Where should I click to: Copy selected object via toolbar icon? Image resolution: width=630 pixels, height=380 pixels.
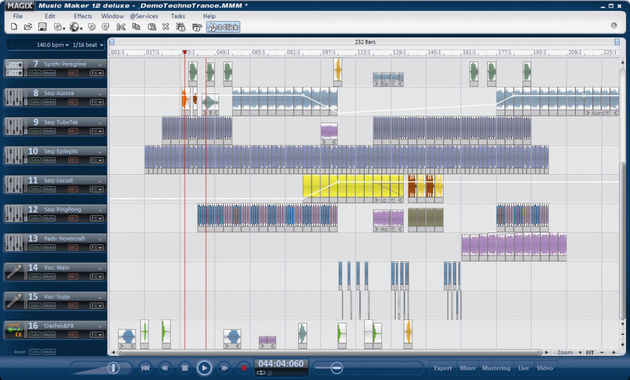pyautogui.click(x=136, y=27)
